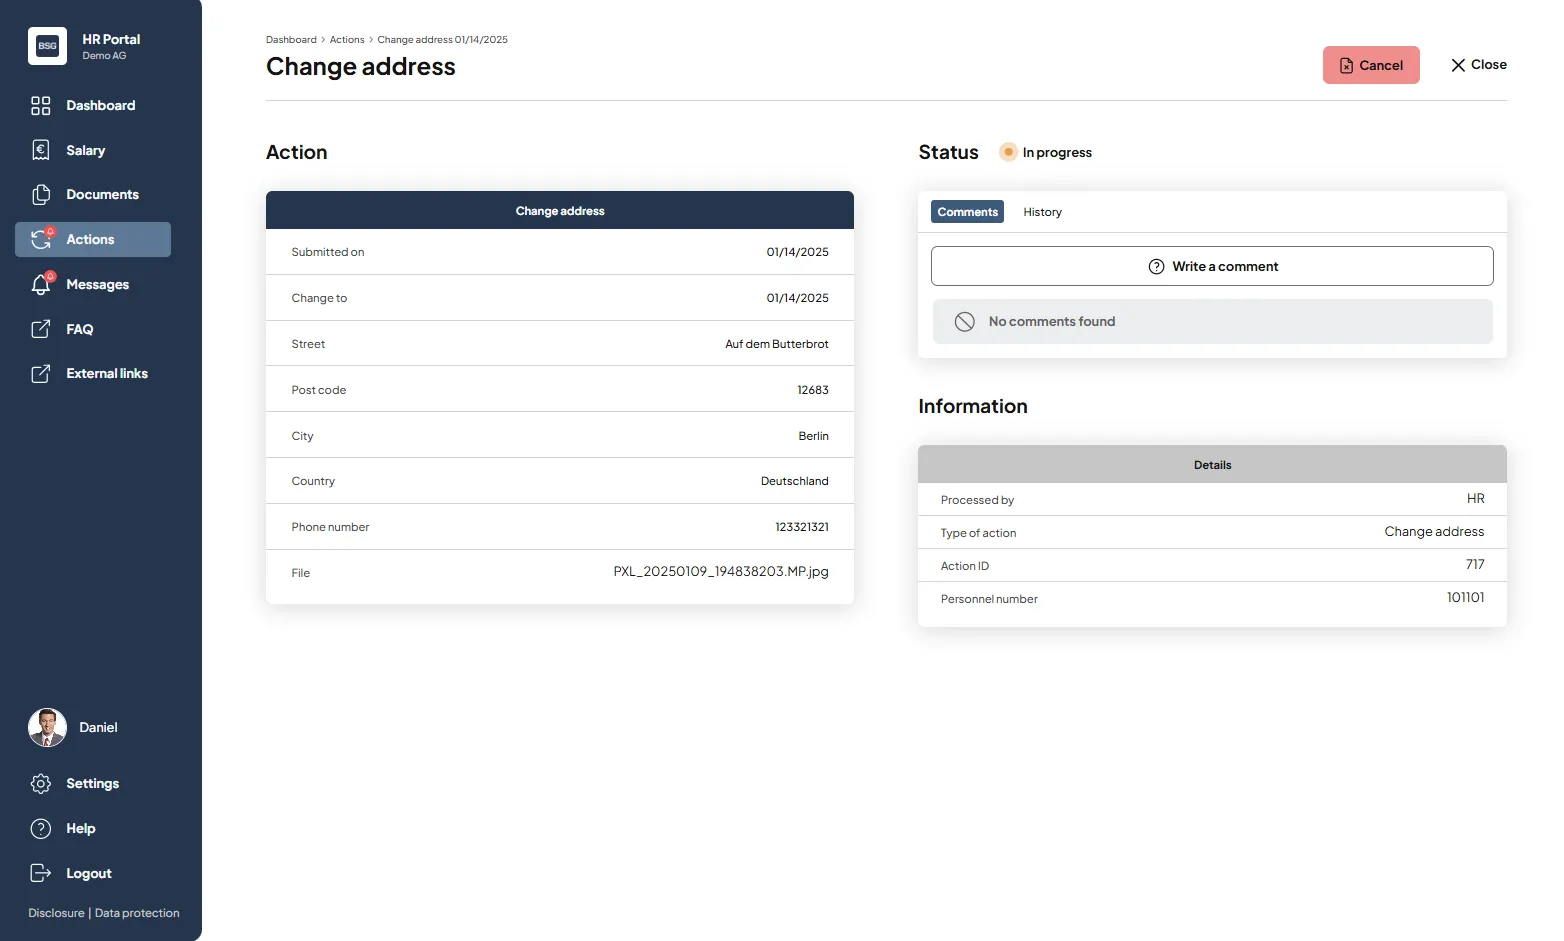Click the Salary euro document icon
The image size is (1564, 941).
(41, 150)
